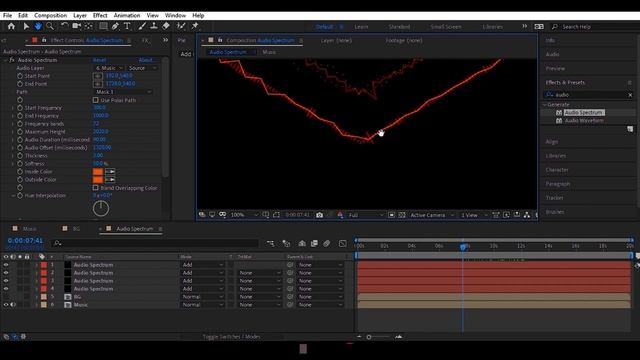Viewport: 640px width, 360px height.
Task: Enable Blend Overlapping Colors checkbox
Action: pos(96,188)
